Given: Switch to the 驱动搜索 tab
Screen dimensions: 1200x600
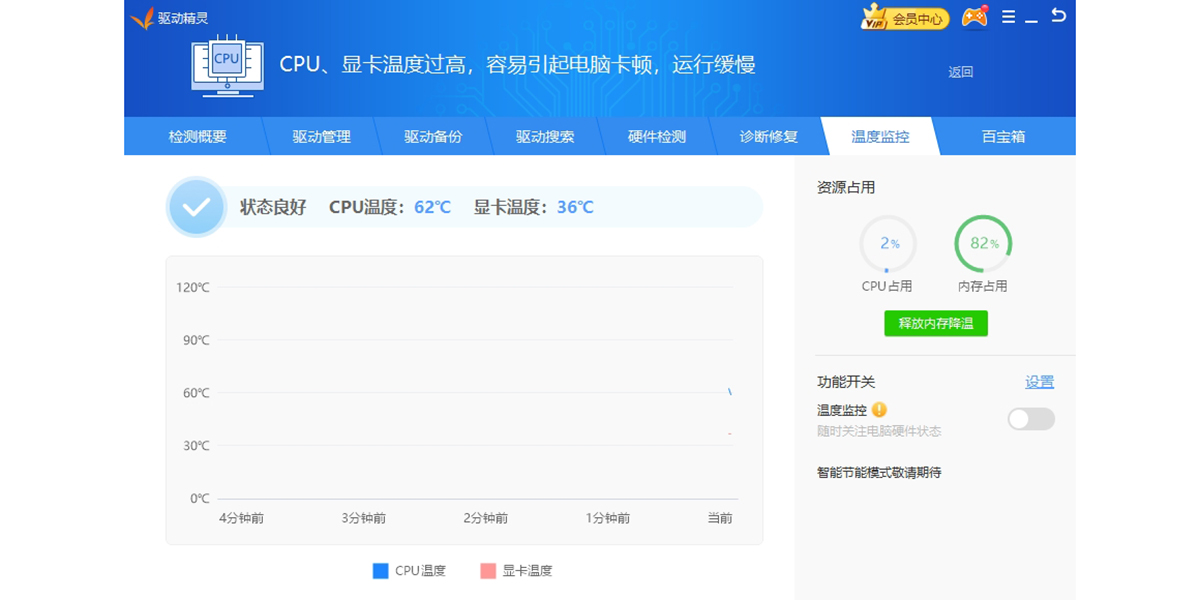Looking at the screenshot, I should coord(545,137).
